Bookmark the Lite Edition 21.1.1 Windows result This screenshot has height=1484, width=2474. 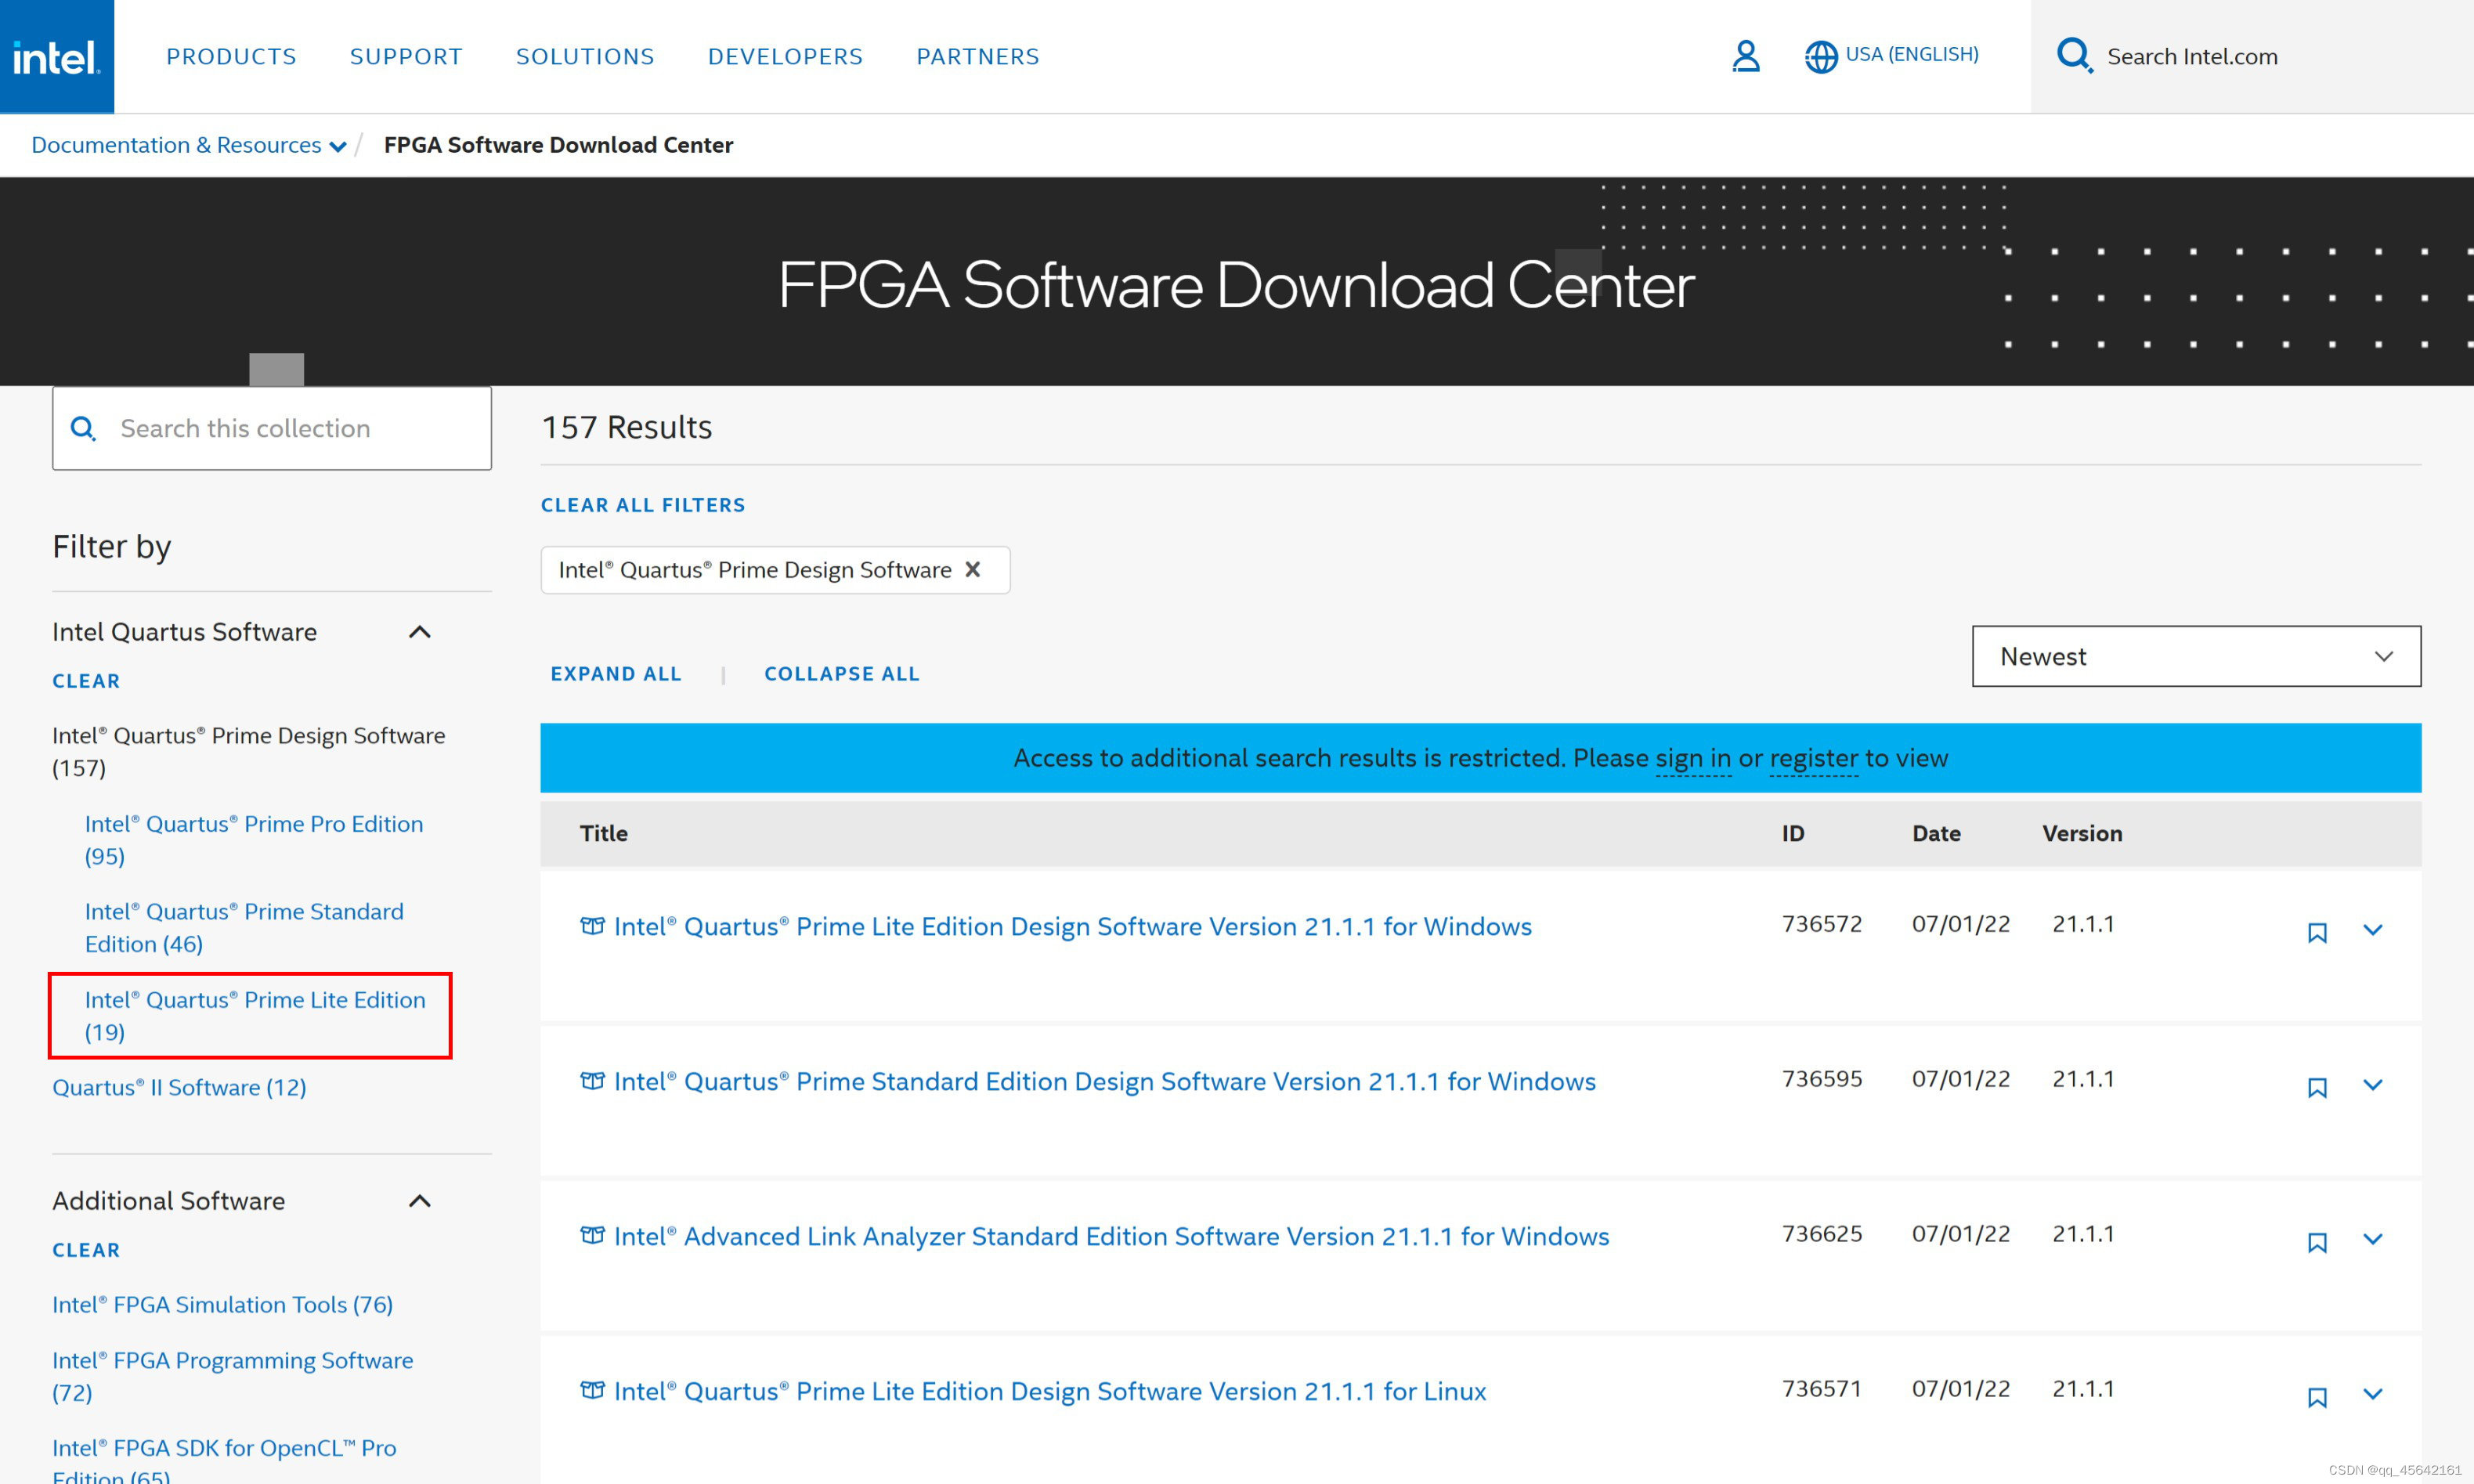tap(2316, 932)
